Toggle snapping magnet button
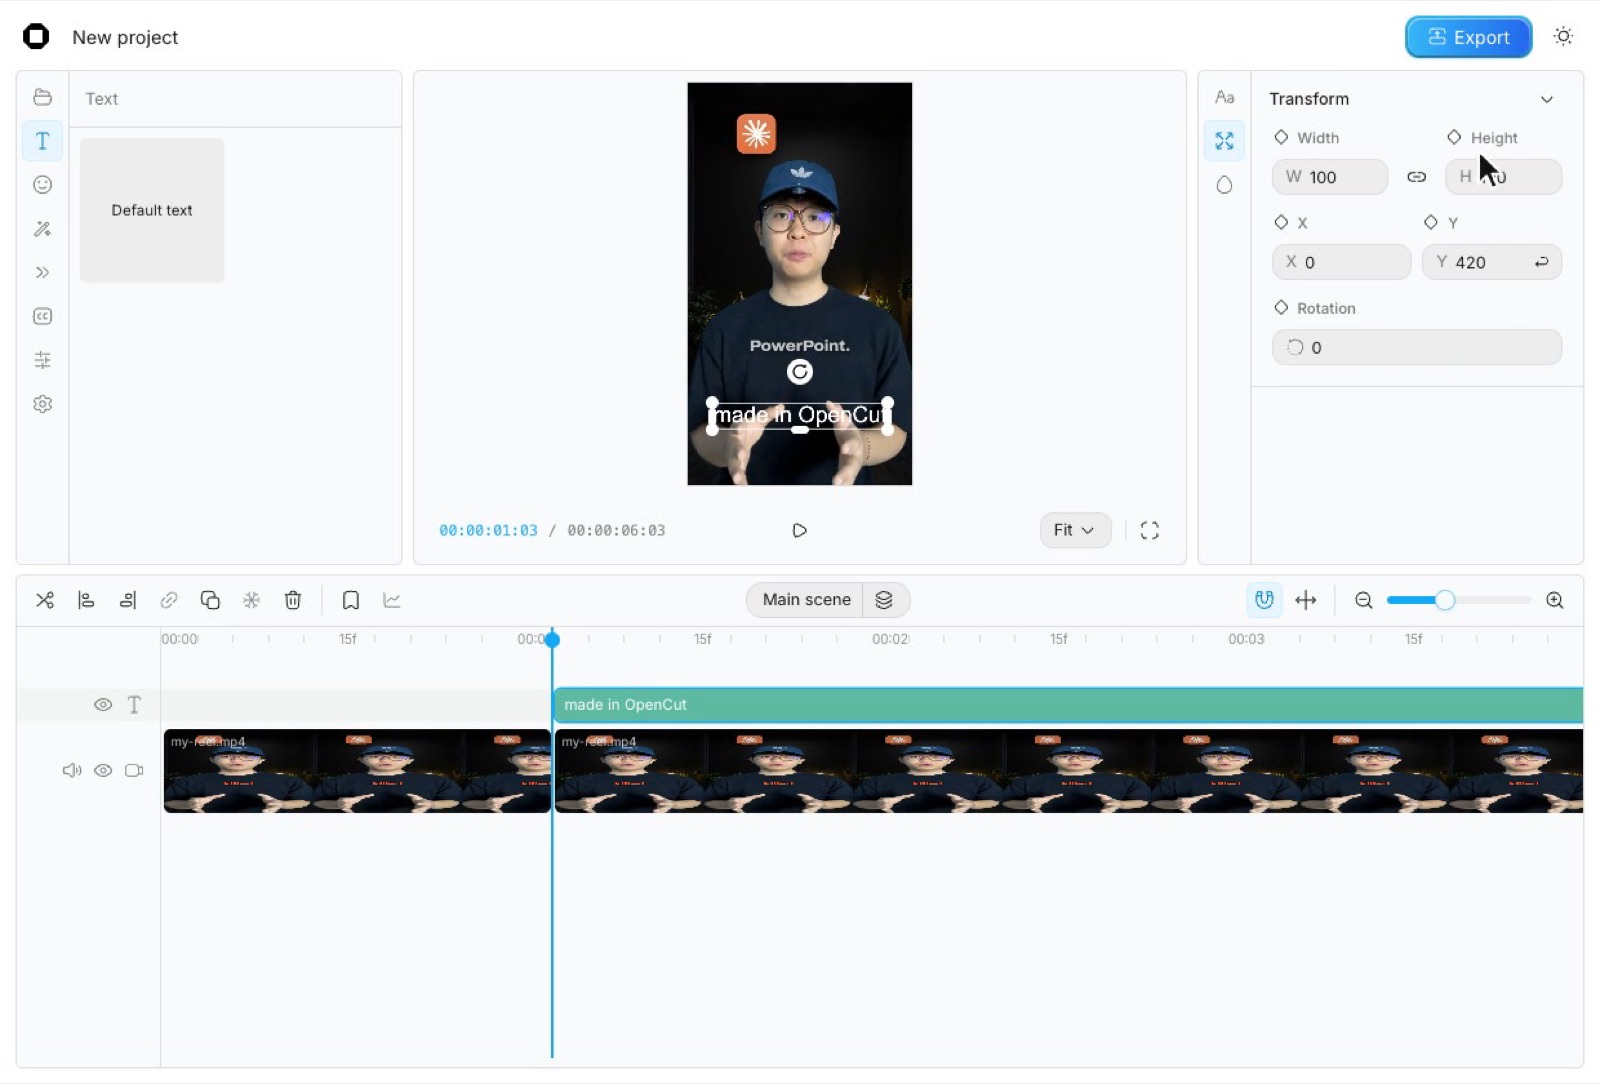 [x=1264, y=600]
